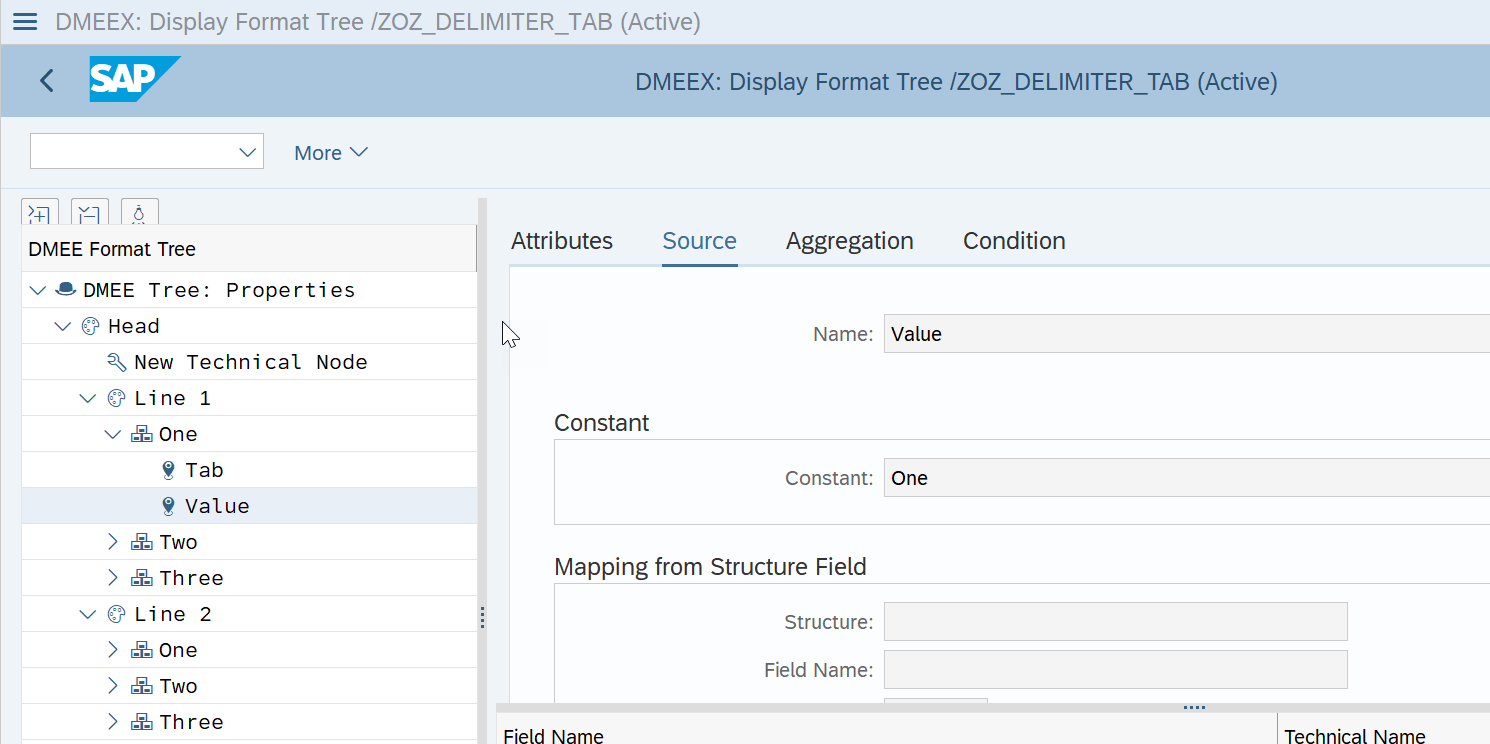1490x744 pixels.
Task: Select the palette icon beside Line 2
Action: click(116, 614)
